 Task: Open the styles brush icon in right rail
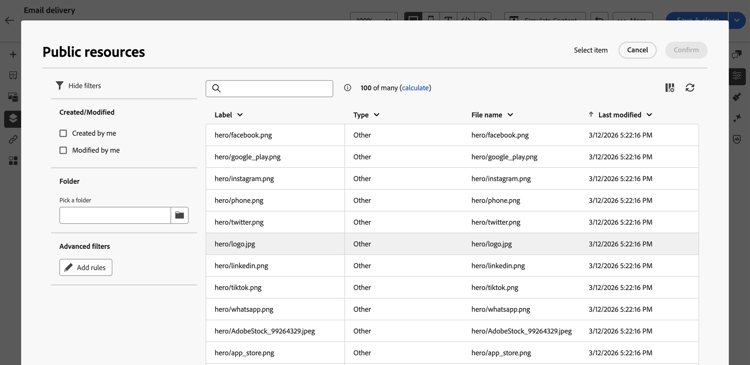click(737, 97)
